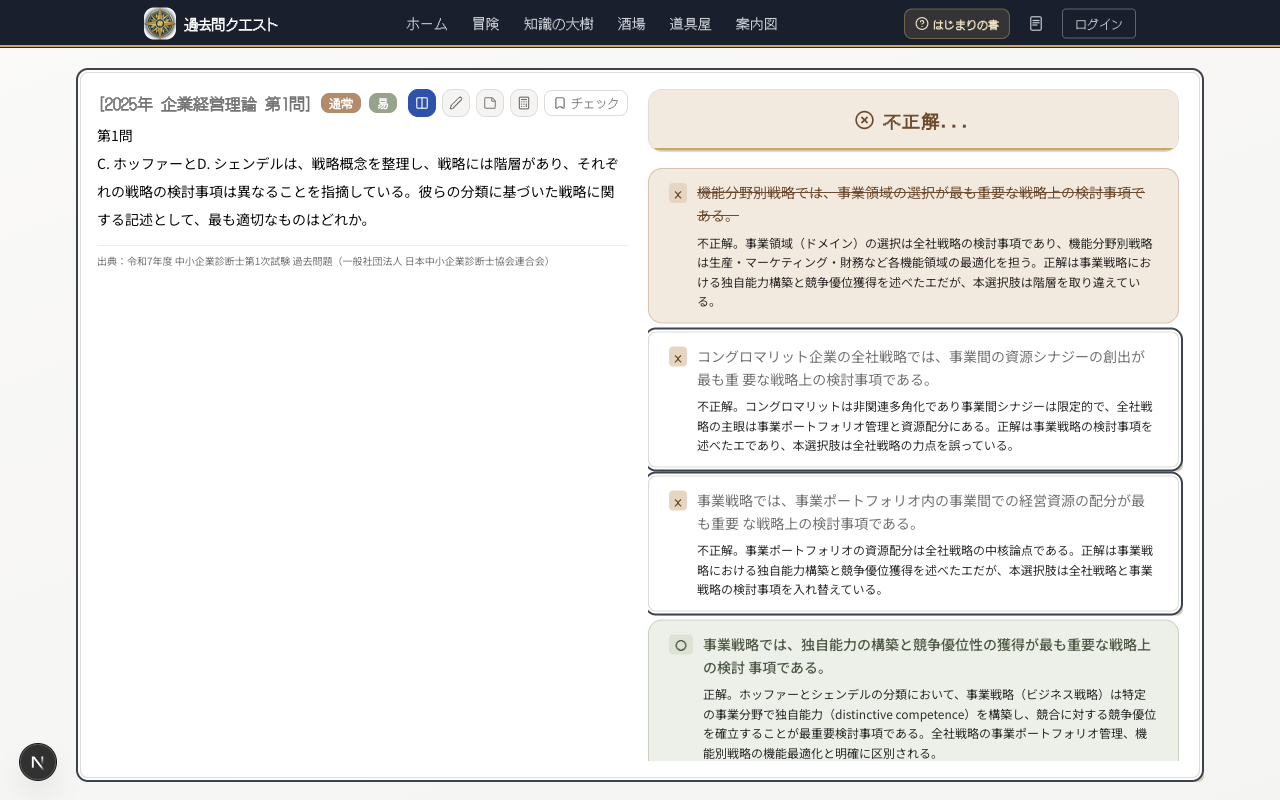Select the 独自能力の構築 correct answer card

(913, 692)
